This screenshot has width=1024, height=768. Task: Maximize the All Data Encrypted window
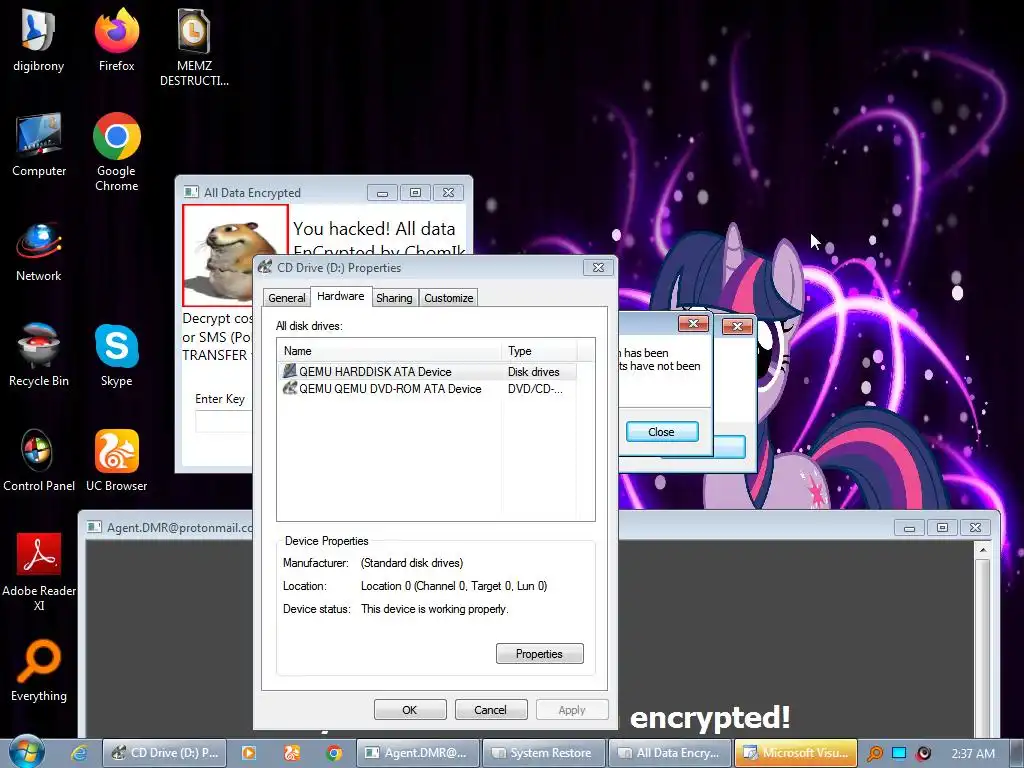click(x=415, y=193)
